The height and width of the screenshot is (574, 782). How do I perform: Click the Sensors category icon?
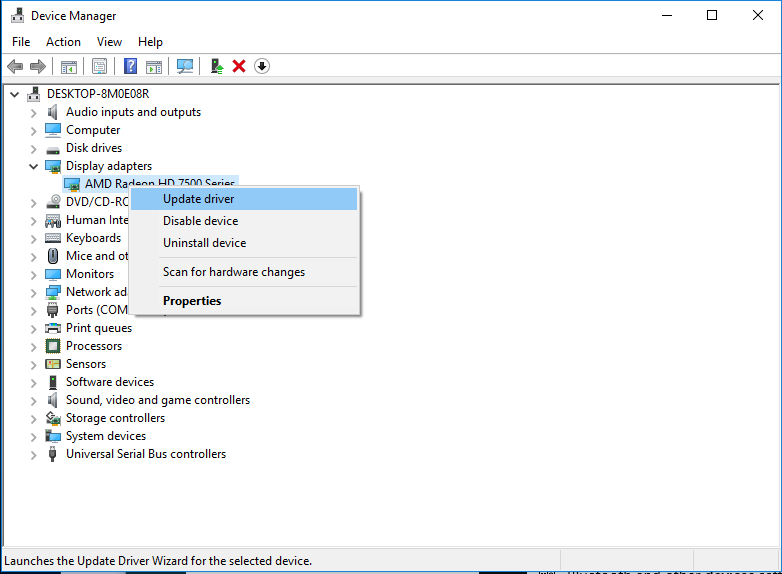[x=53, y=364]
